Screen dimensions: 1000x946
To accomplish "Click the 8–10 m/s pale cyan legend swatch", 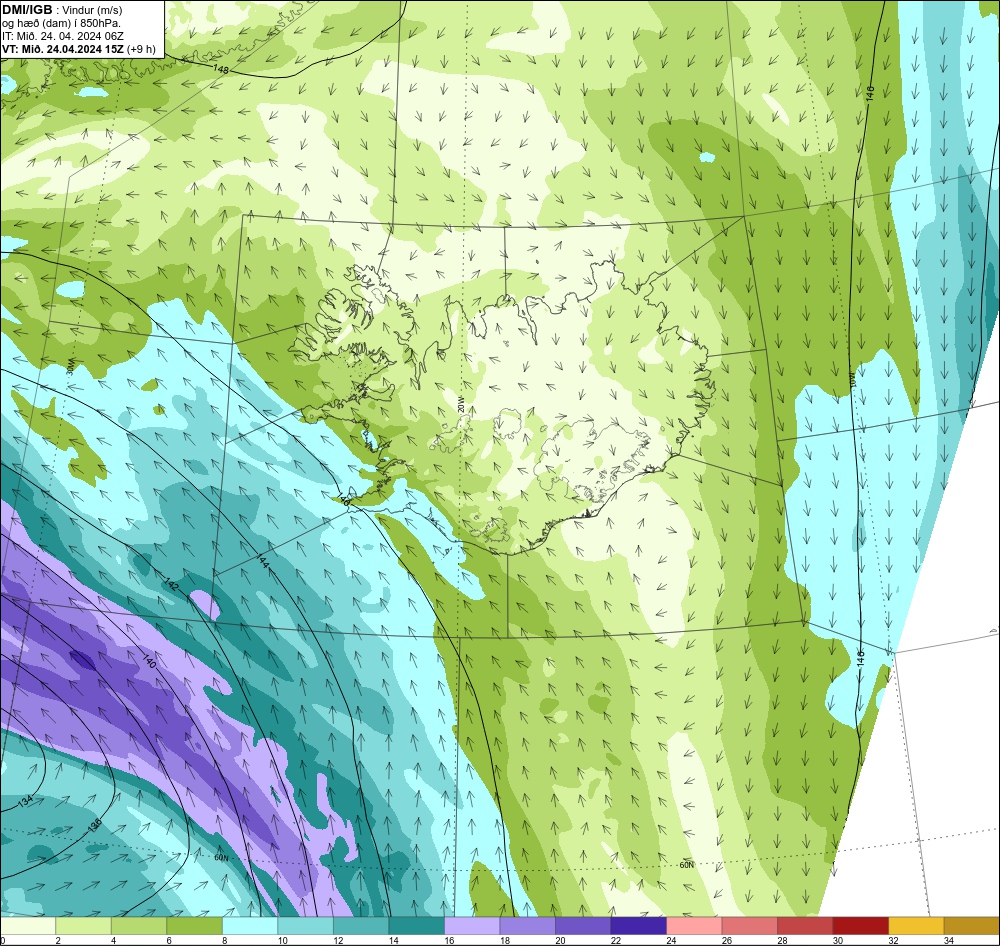I will click(249, 926).
